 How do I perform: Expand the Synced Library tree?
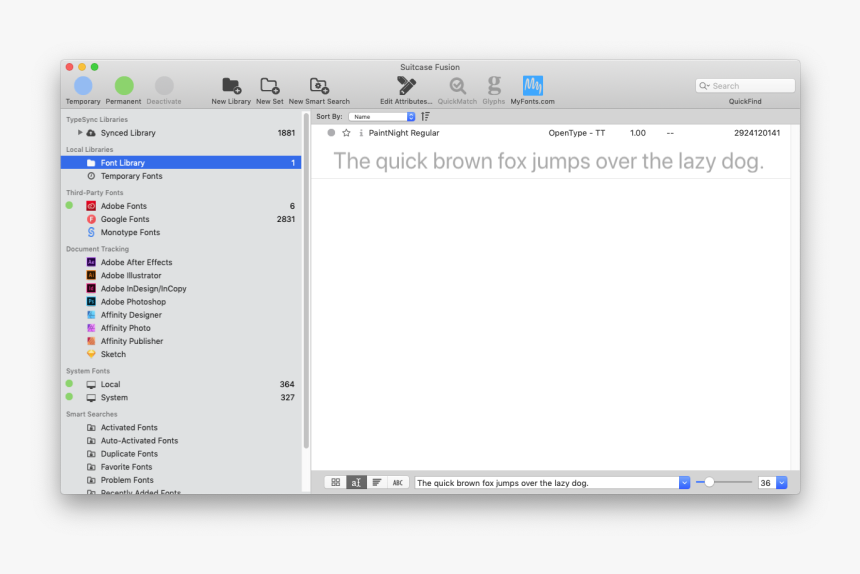[x=80, y=133]
